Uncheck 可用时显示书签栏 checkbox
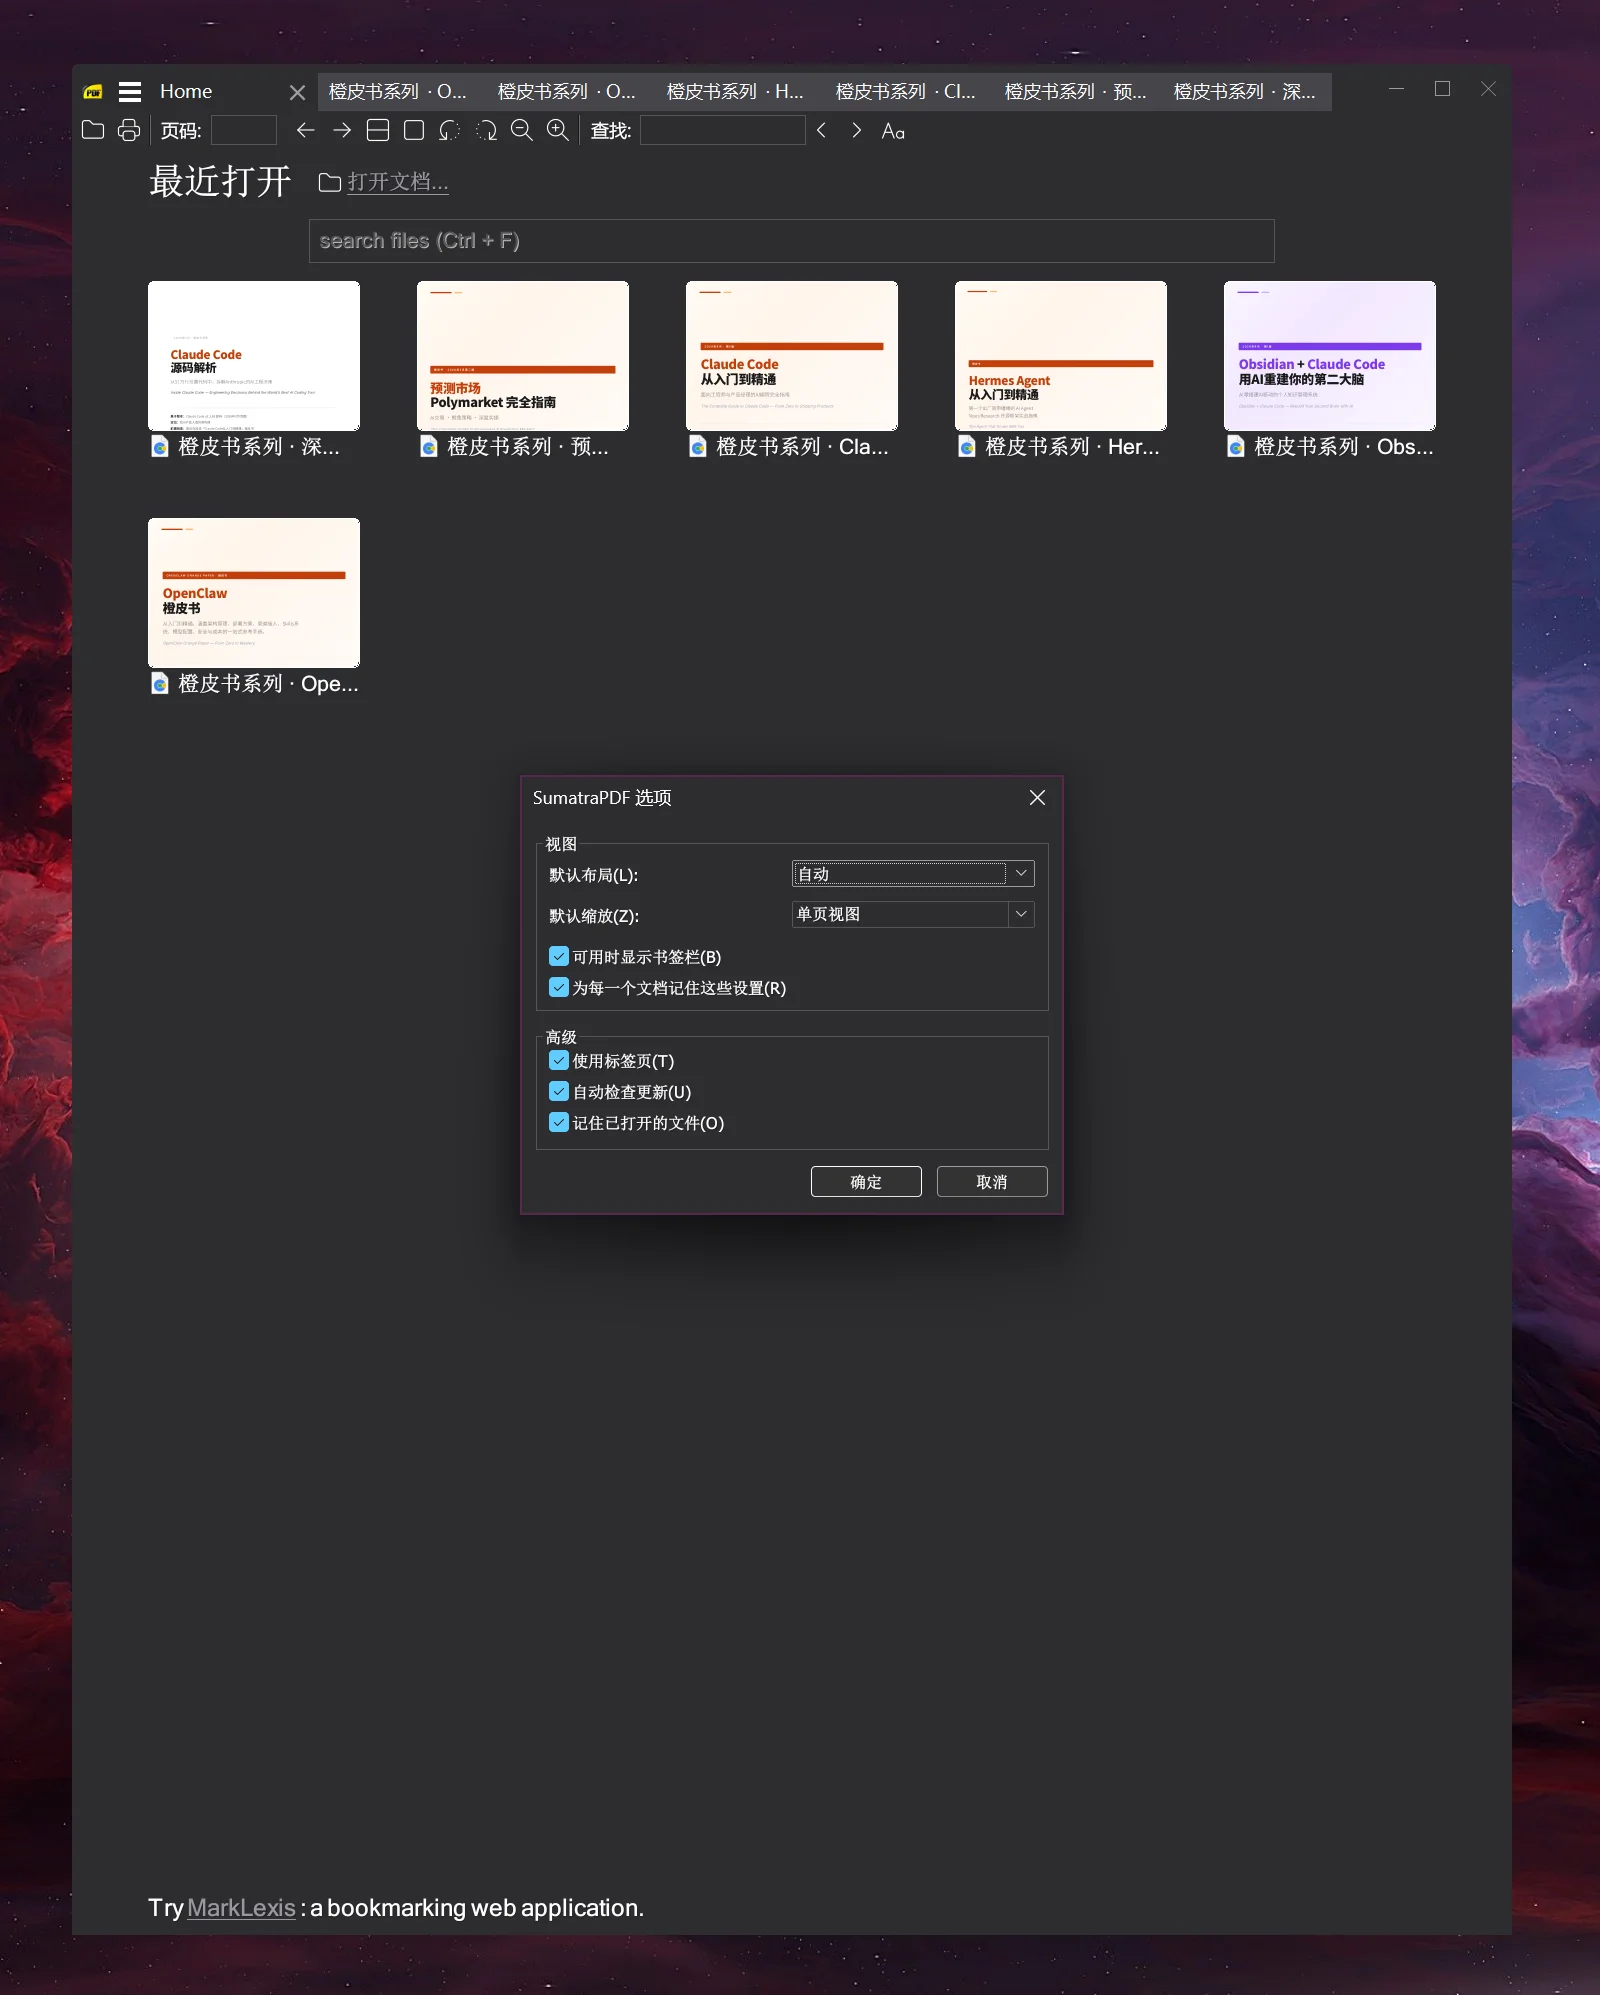This screenshot has width=1600, height=1995. (x=559, y=957)
